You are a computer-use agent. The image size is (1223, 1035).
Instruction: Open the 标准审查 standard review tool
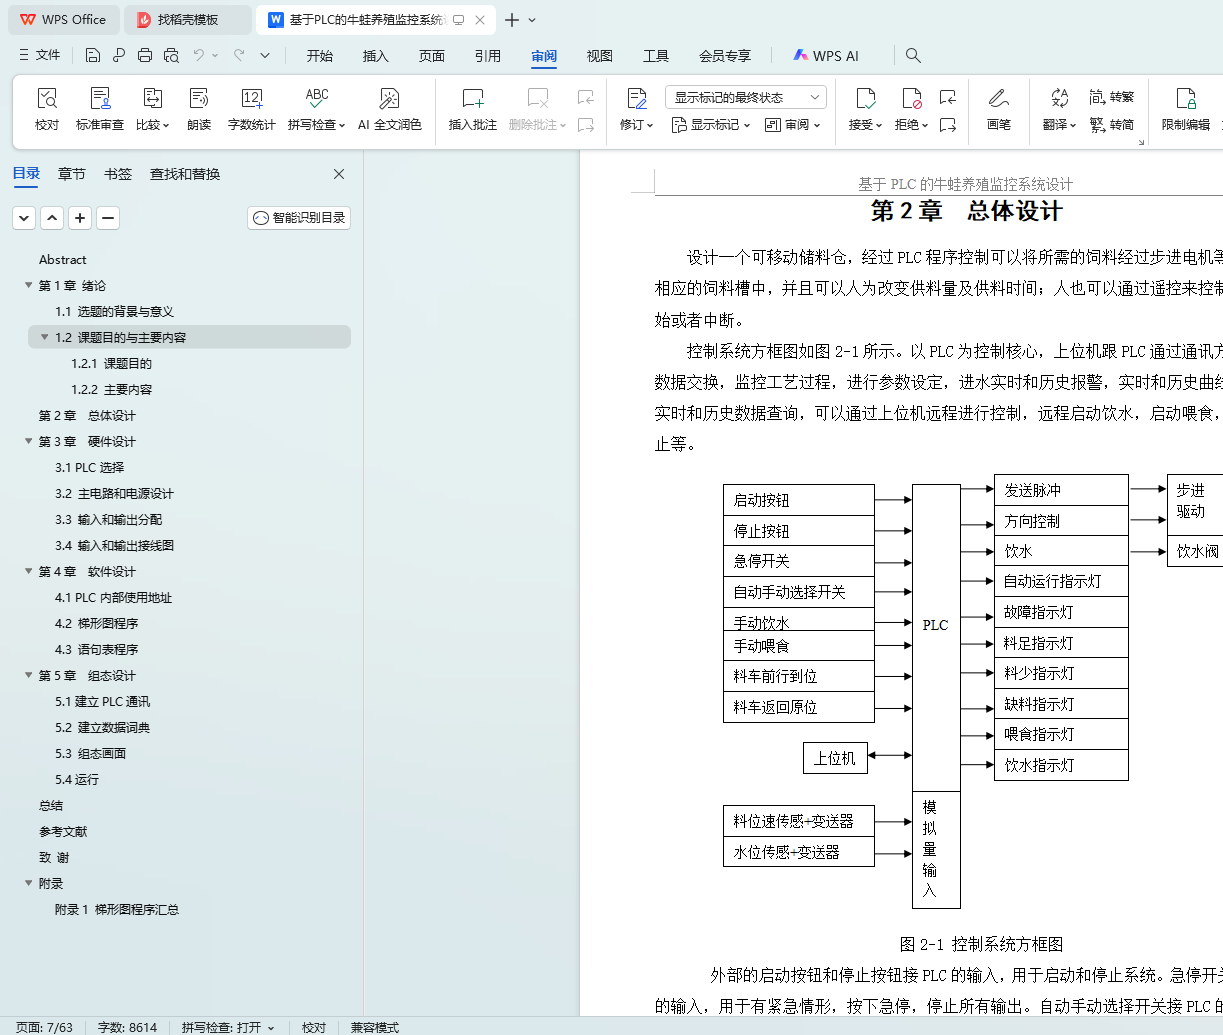[x=100, y=109]
